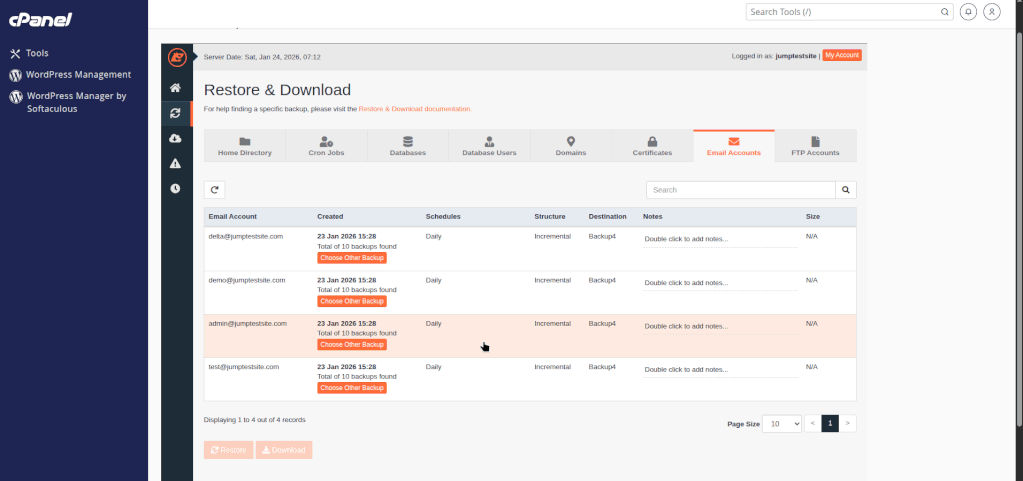Click the notes field for test@jumptestsite.com
Image resolution: width=1023 pixels, height=481 pixels.
[x=720, y=369]
